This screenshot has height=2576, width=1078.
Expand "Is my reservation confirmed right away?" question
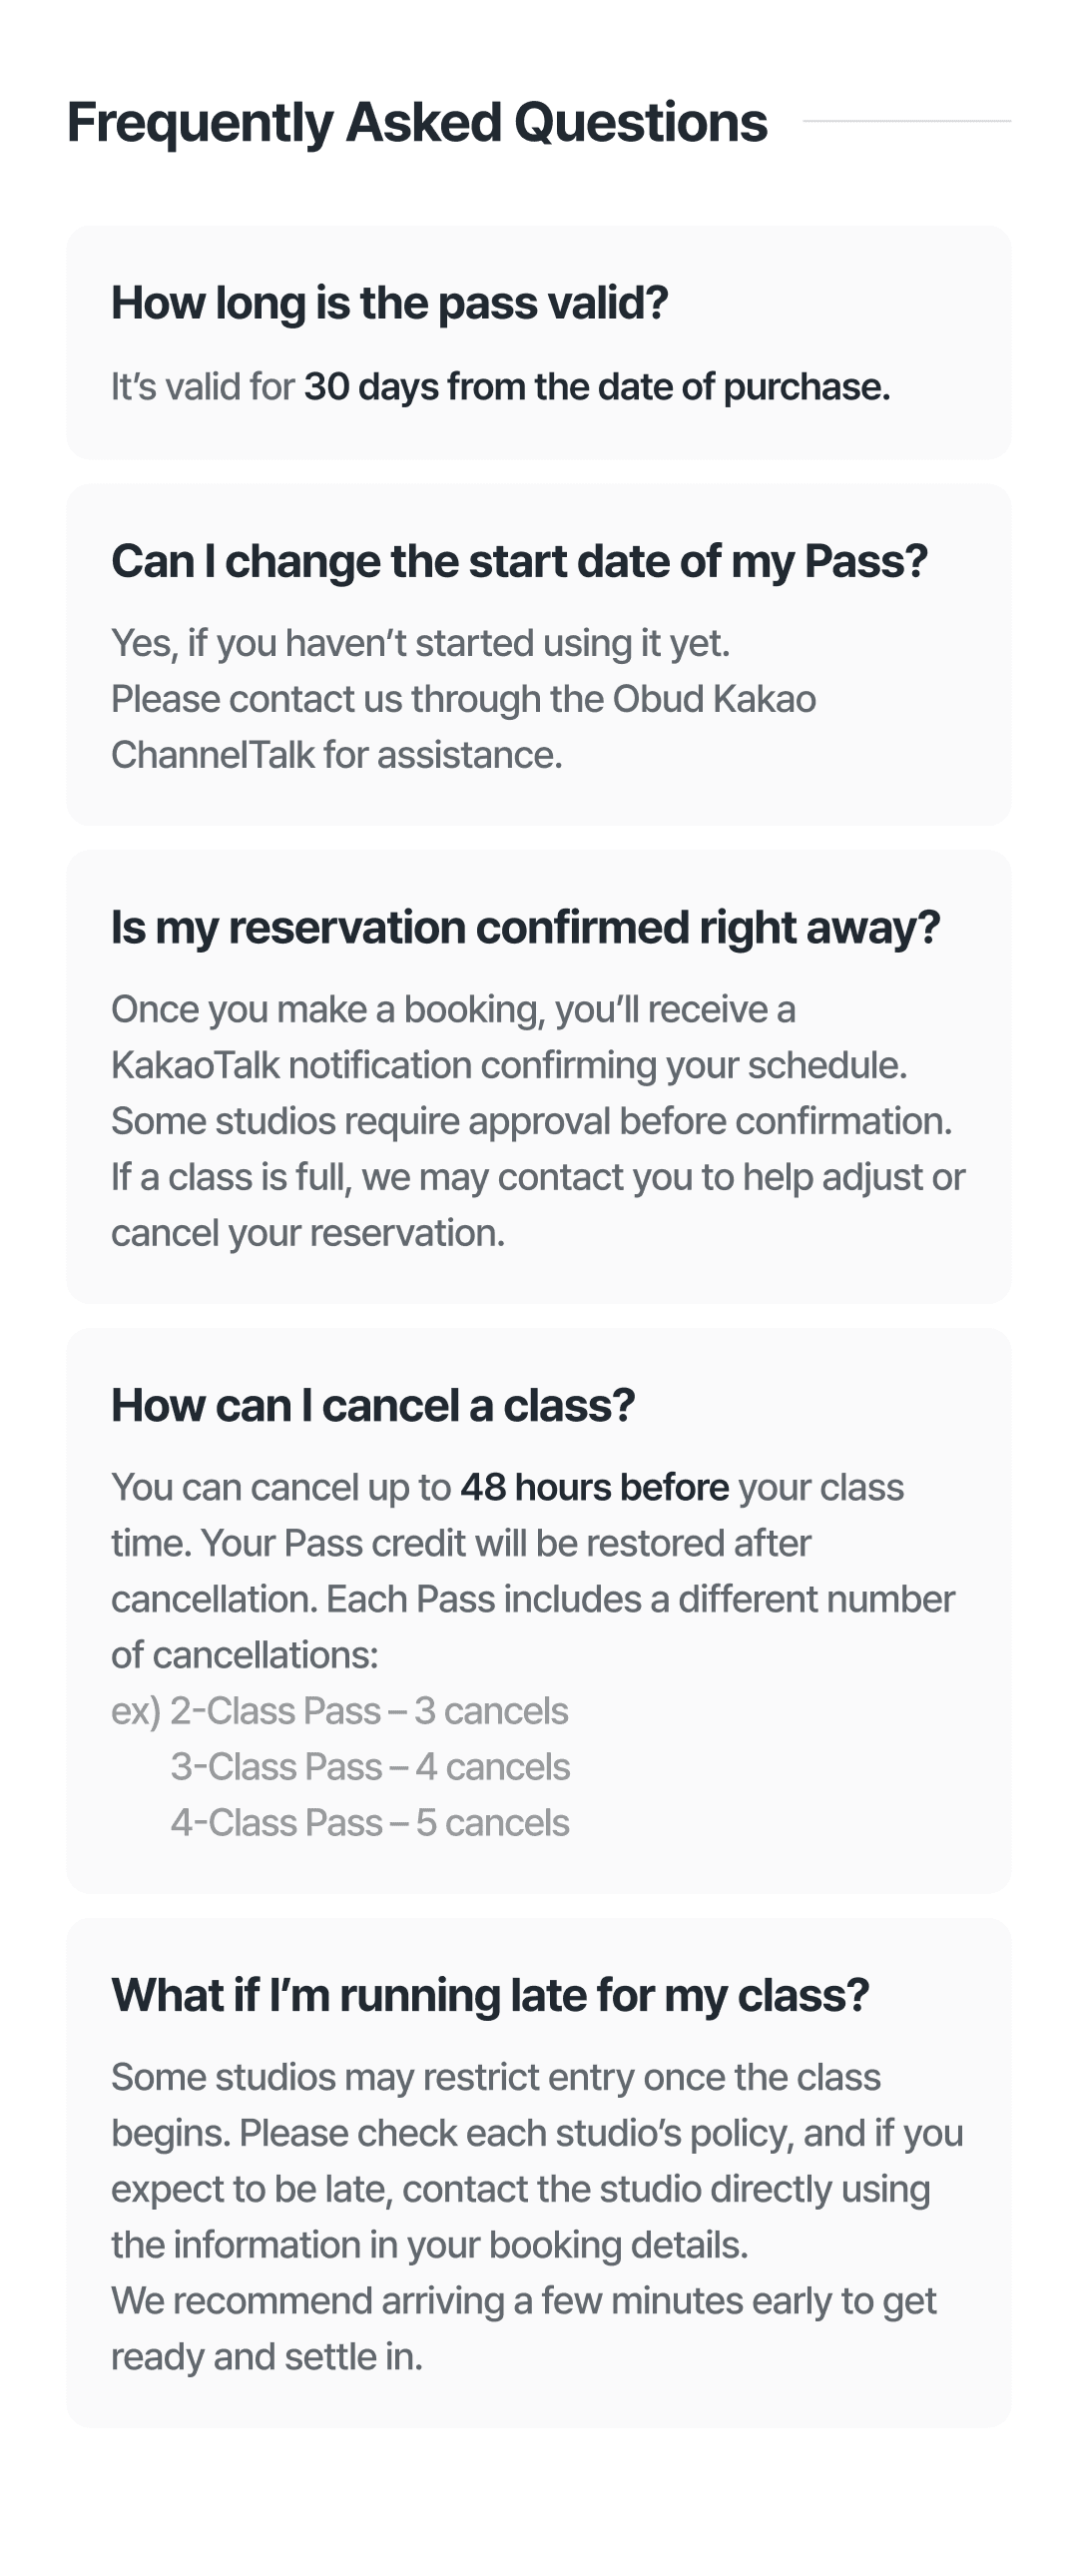[x=525, y=927]
